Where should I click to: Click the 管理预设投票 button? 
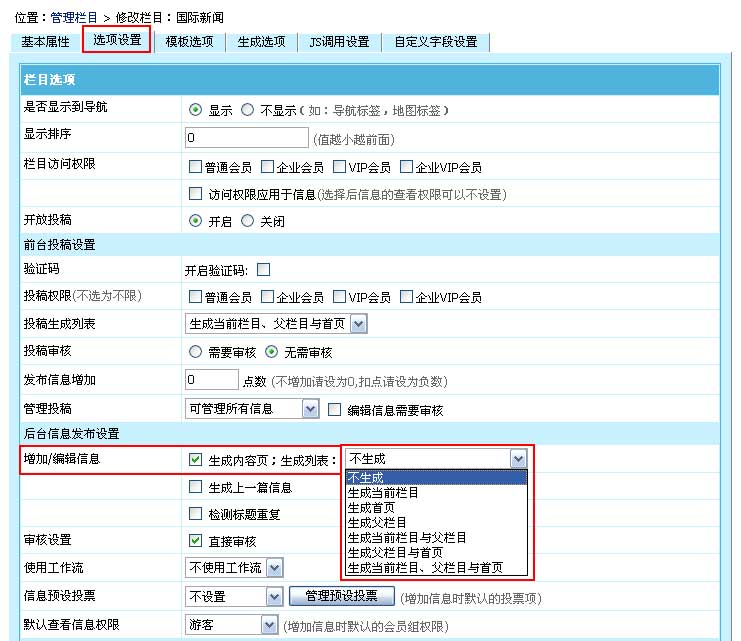click(341, 596)
